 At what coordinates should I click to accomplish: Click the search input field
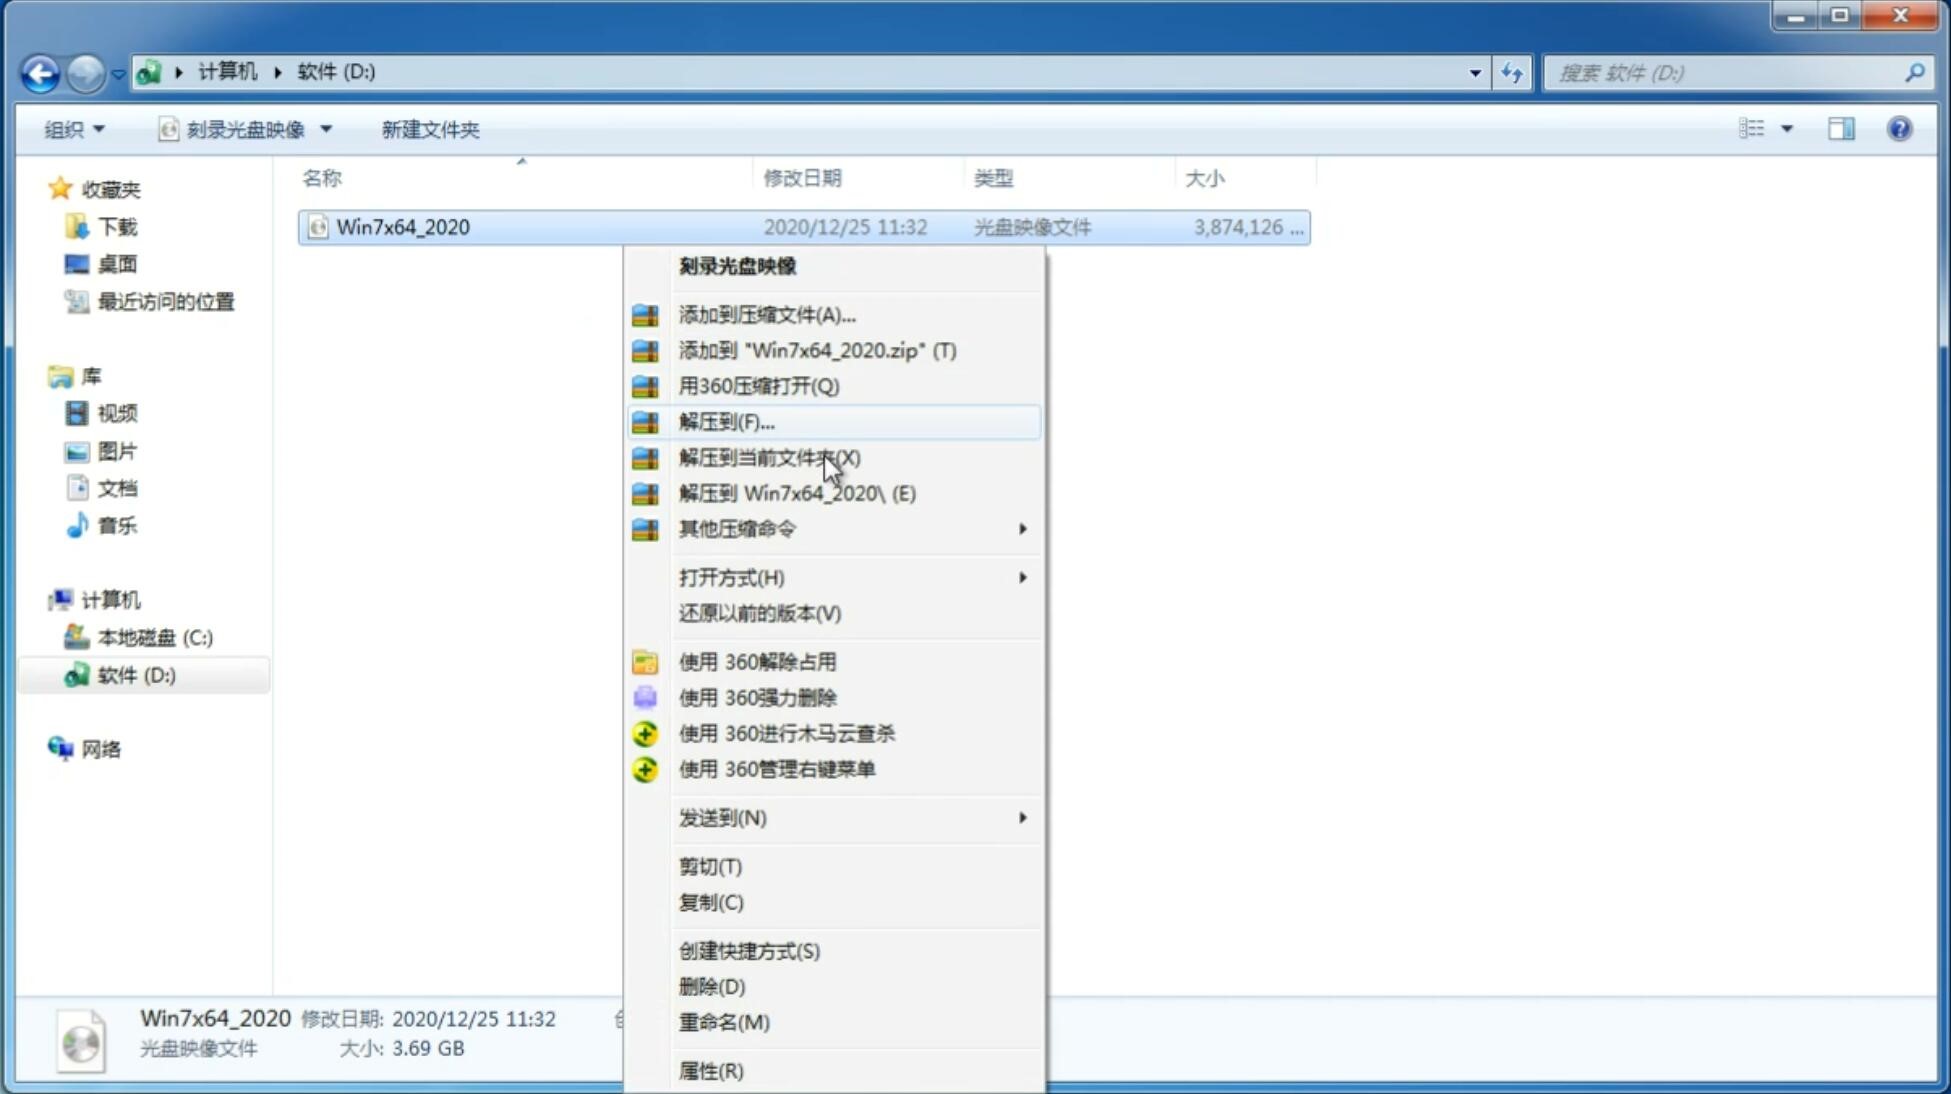coord(1727,72)
